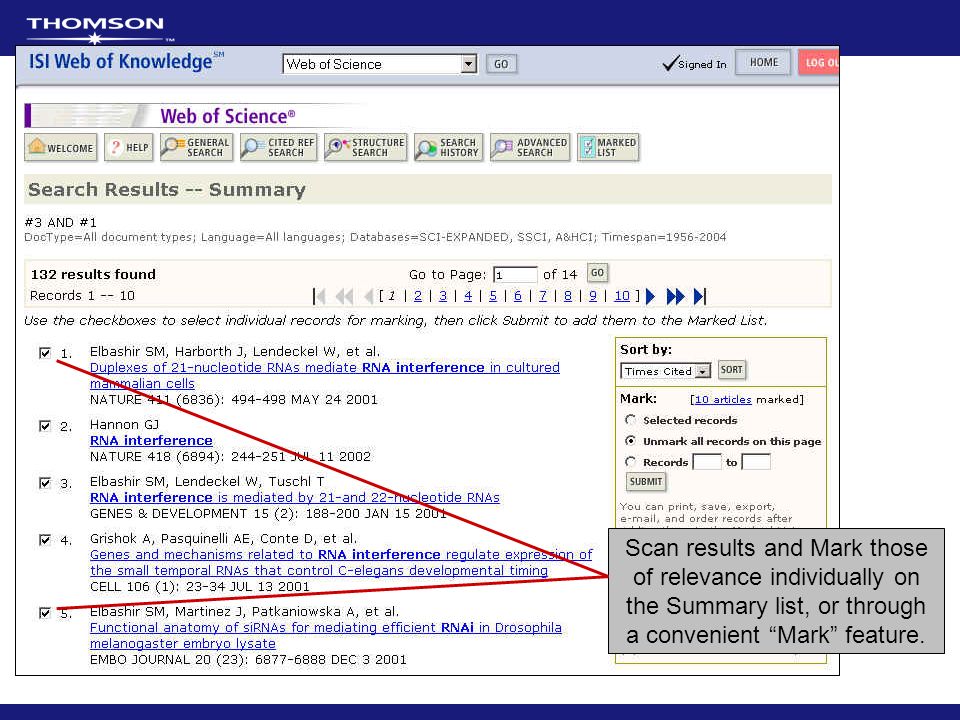
Task: Go to results page 6
Action: pyautogui.click(x=517, y=296)
